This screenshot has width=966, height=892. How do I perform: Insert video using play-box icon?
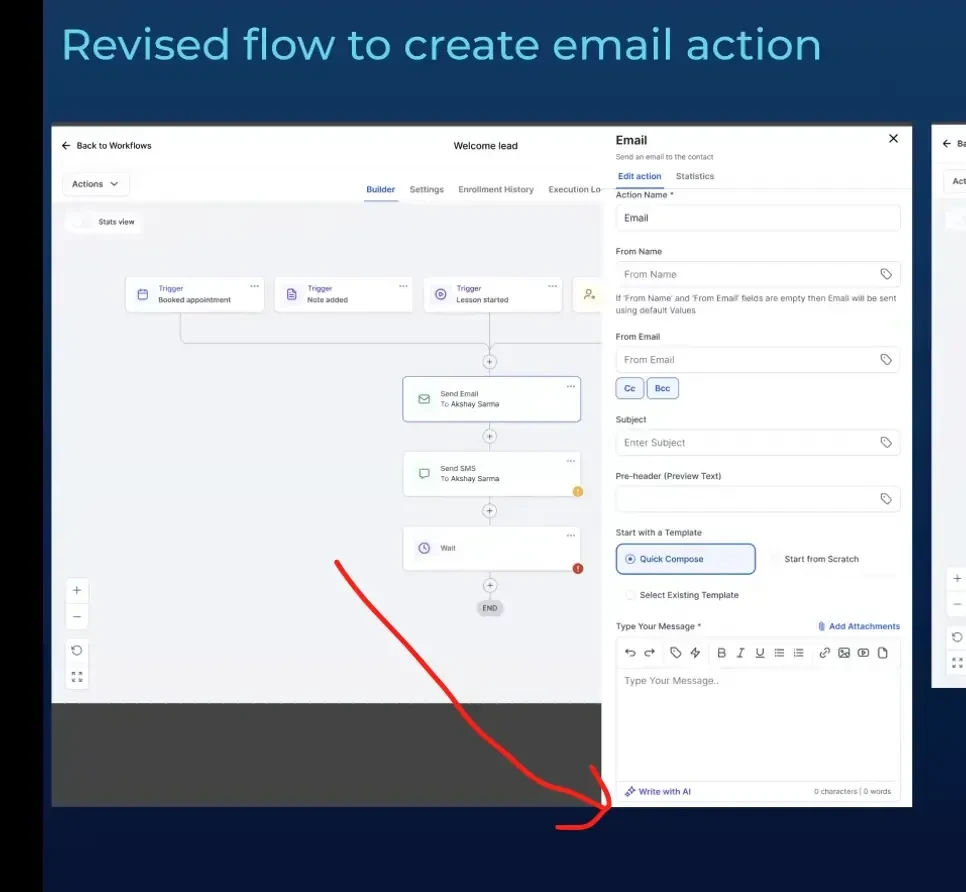click(863, 653)
